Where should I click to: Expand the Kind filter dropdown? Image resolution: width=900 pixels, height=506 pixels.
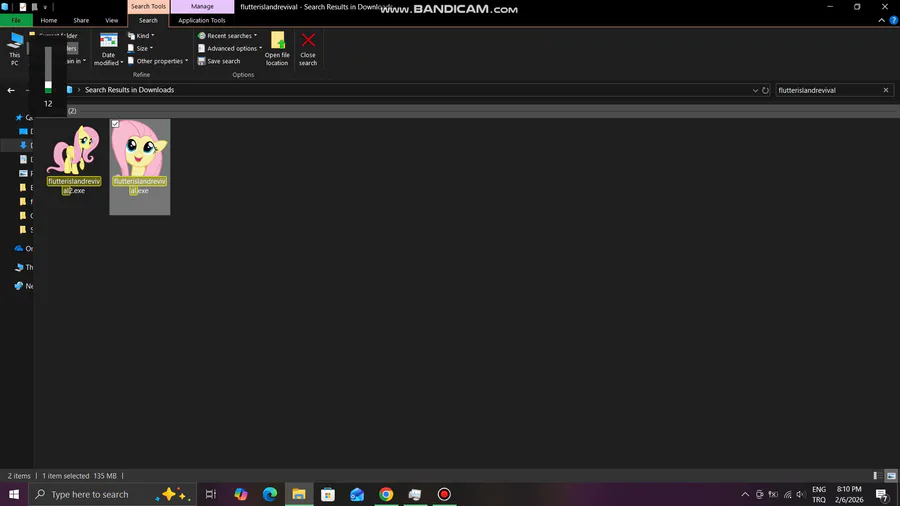coord(141,36)
